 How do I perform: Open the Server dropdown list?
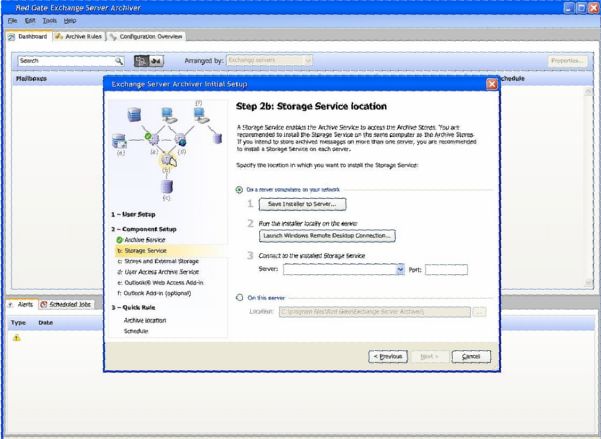[x=400, y=270]
